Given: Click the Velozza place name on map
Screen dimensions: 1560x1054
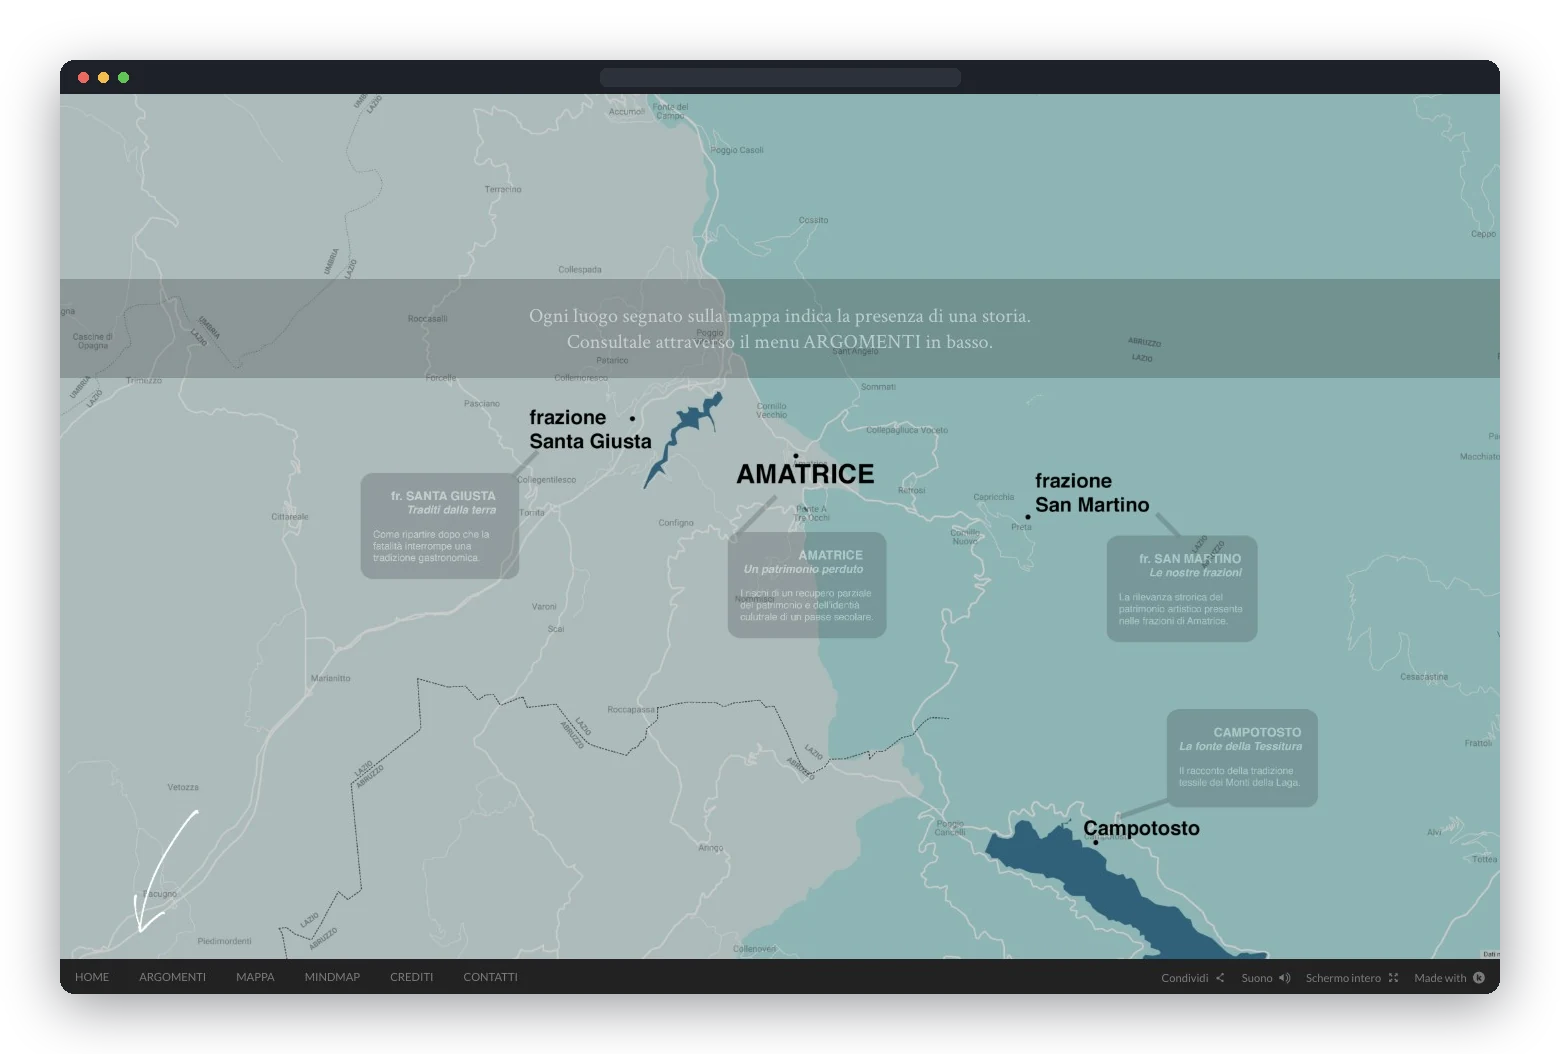Looking at the screenshot, I should [x=183, y=787].
